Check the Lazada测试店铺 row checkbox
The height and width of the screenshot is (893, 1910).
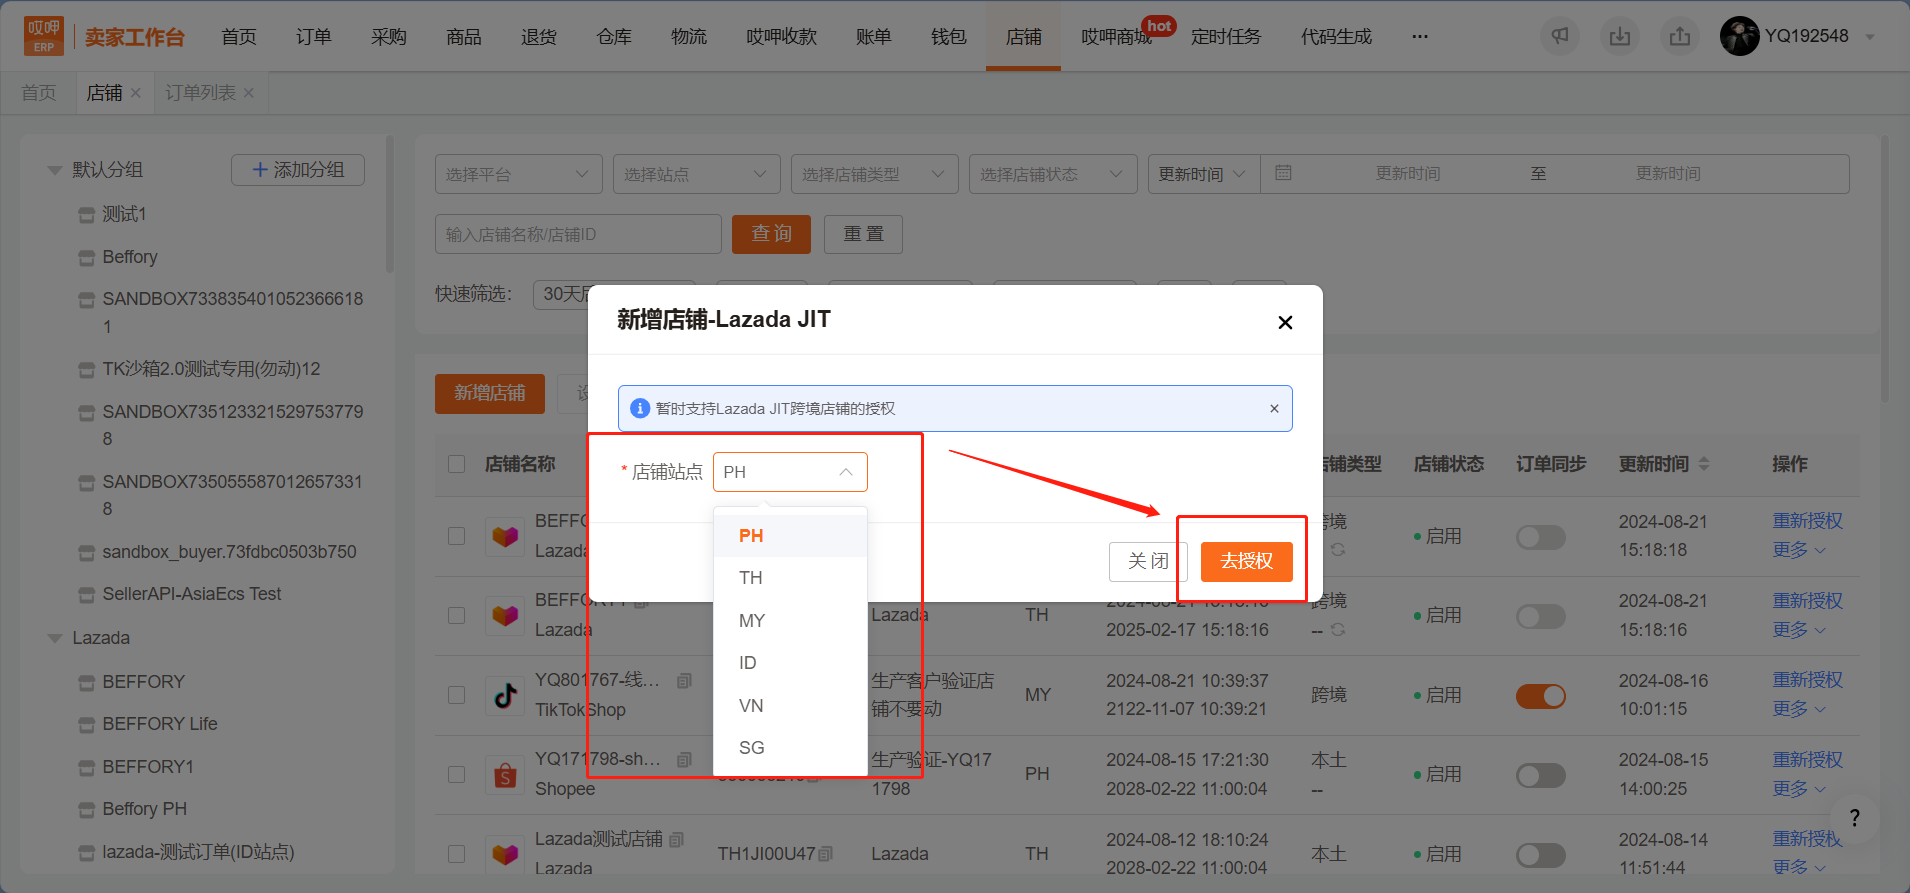pyautogui.click(x=457, y=854)
